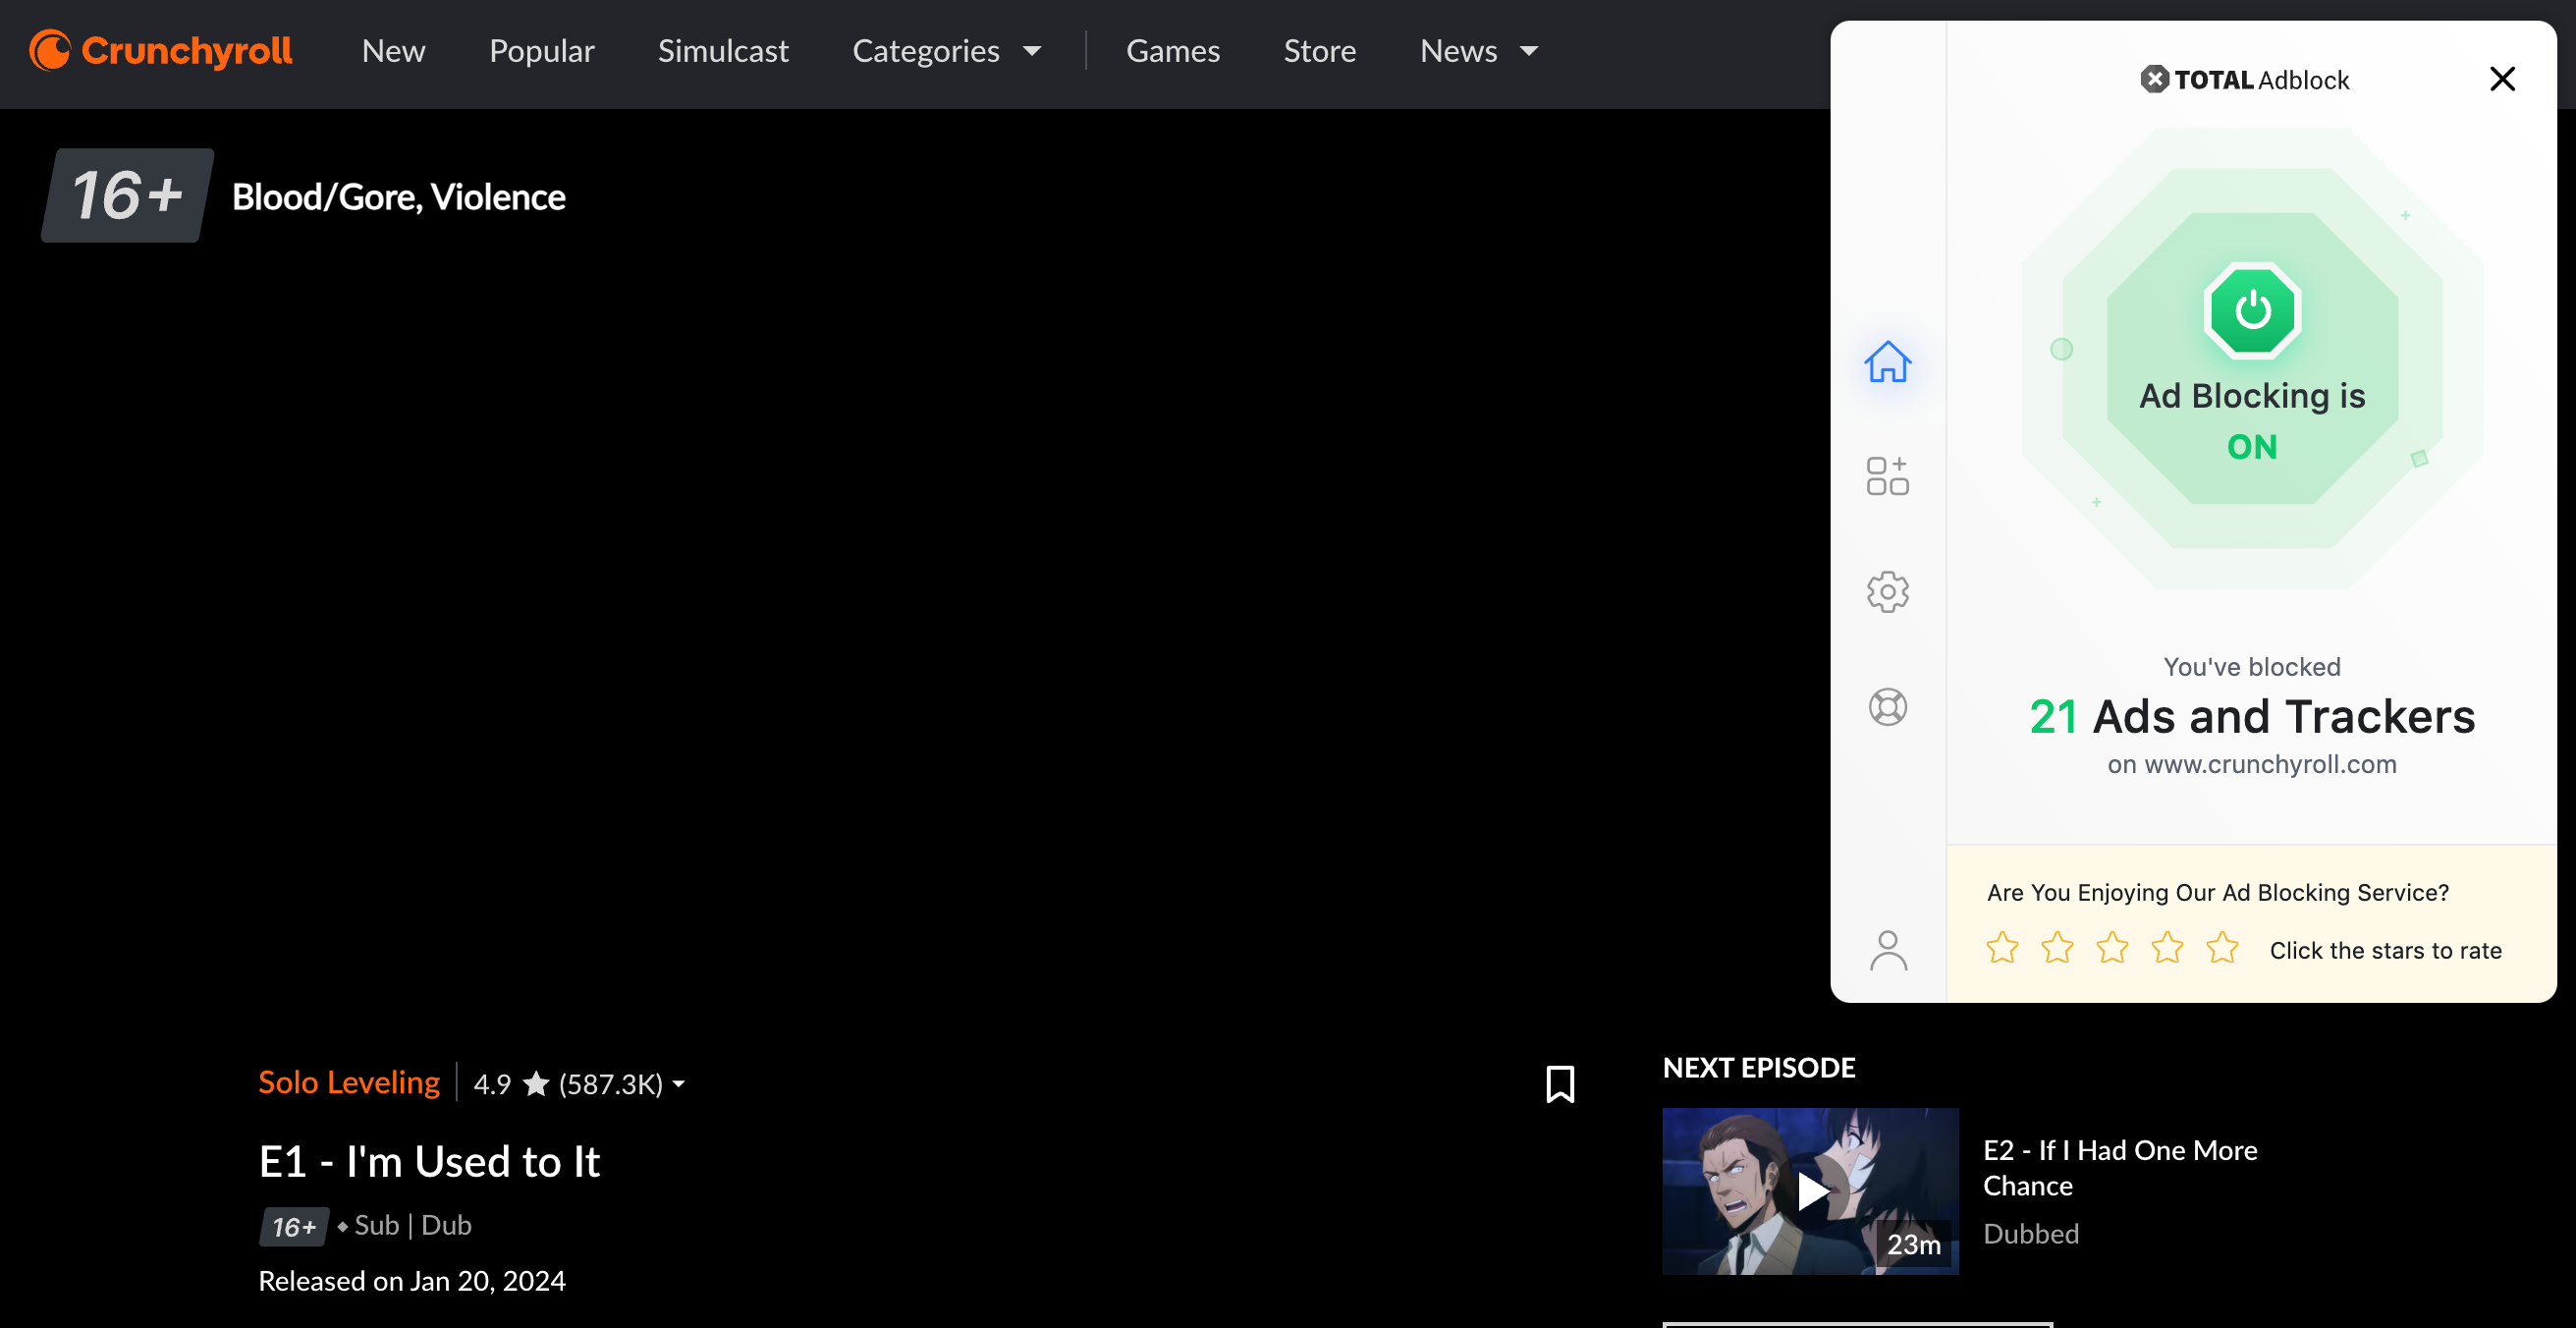Expand the News dropdown

[1478, 51]
